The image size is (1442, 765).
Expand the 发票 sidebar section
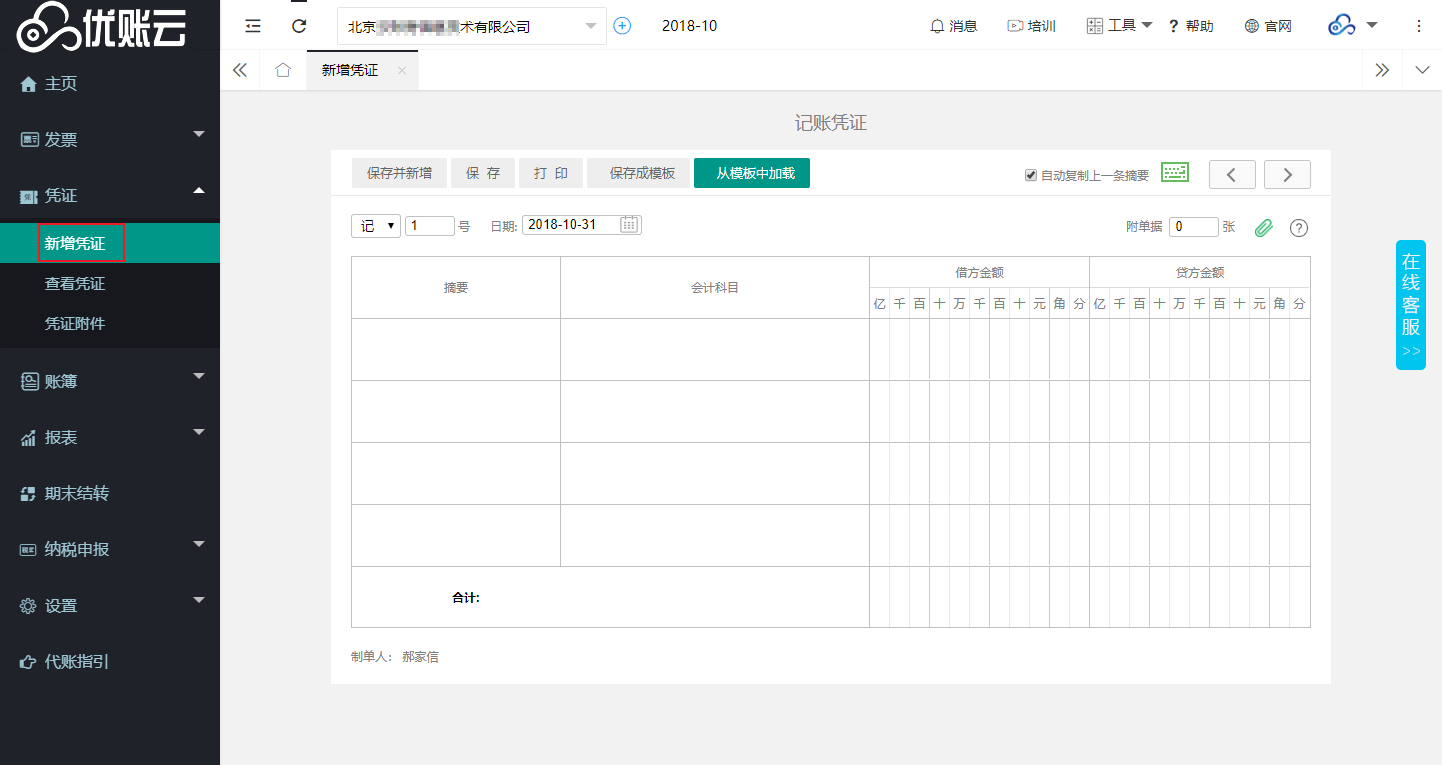click(x=110, y=139)
